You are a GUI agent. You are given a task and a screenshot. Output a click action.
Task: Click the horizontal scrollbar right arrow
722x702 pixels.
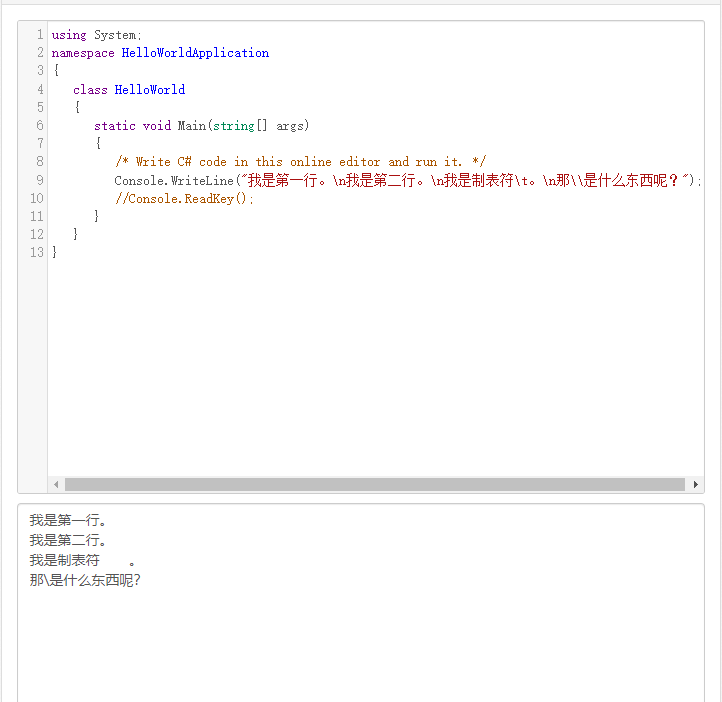pyautogui.click(x=696, y=484)
